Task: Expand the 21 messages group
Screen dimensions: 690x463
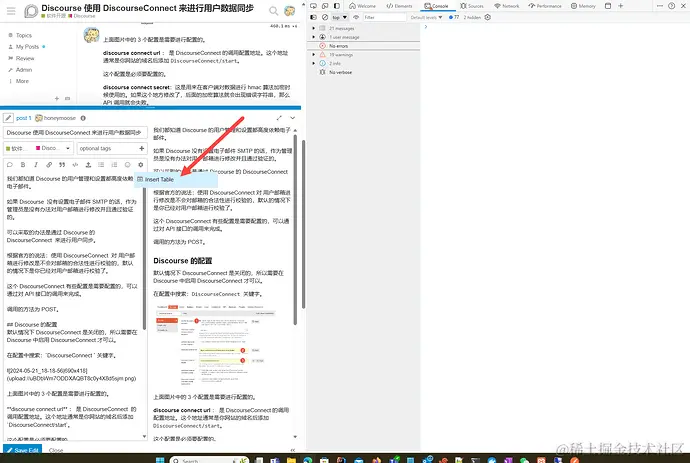Action: click(x=313, y=28)
